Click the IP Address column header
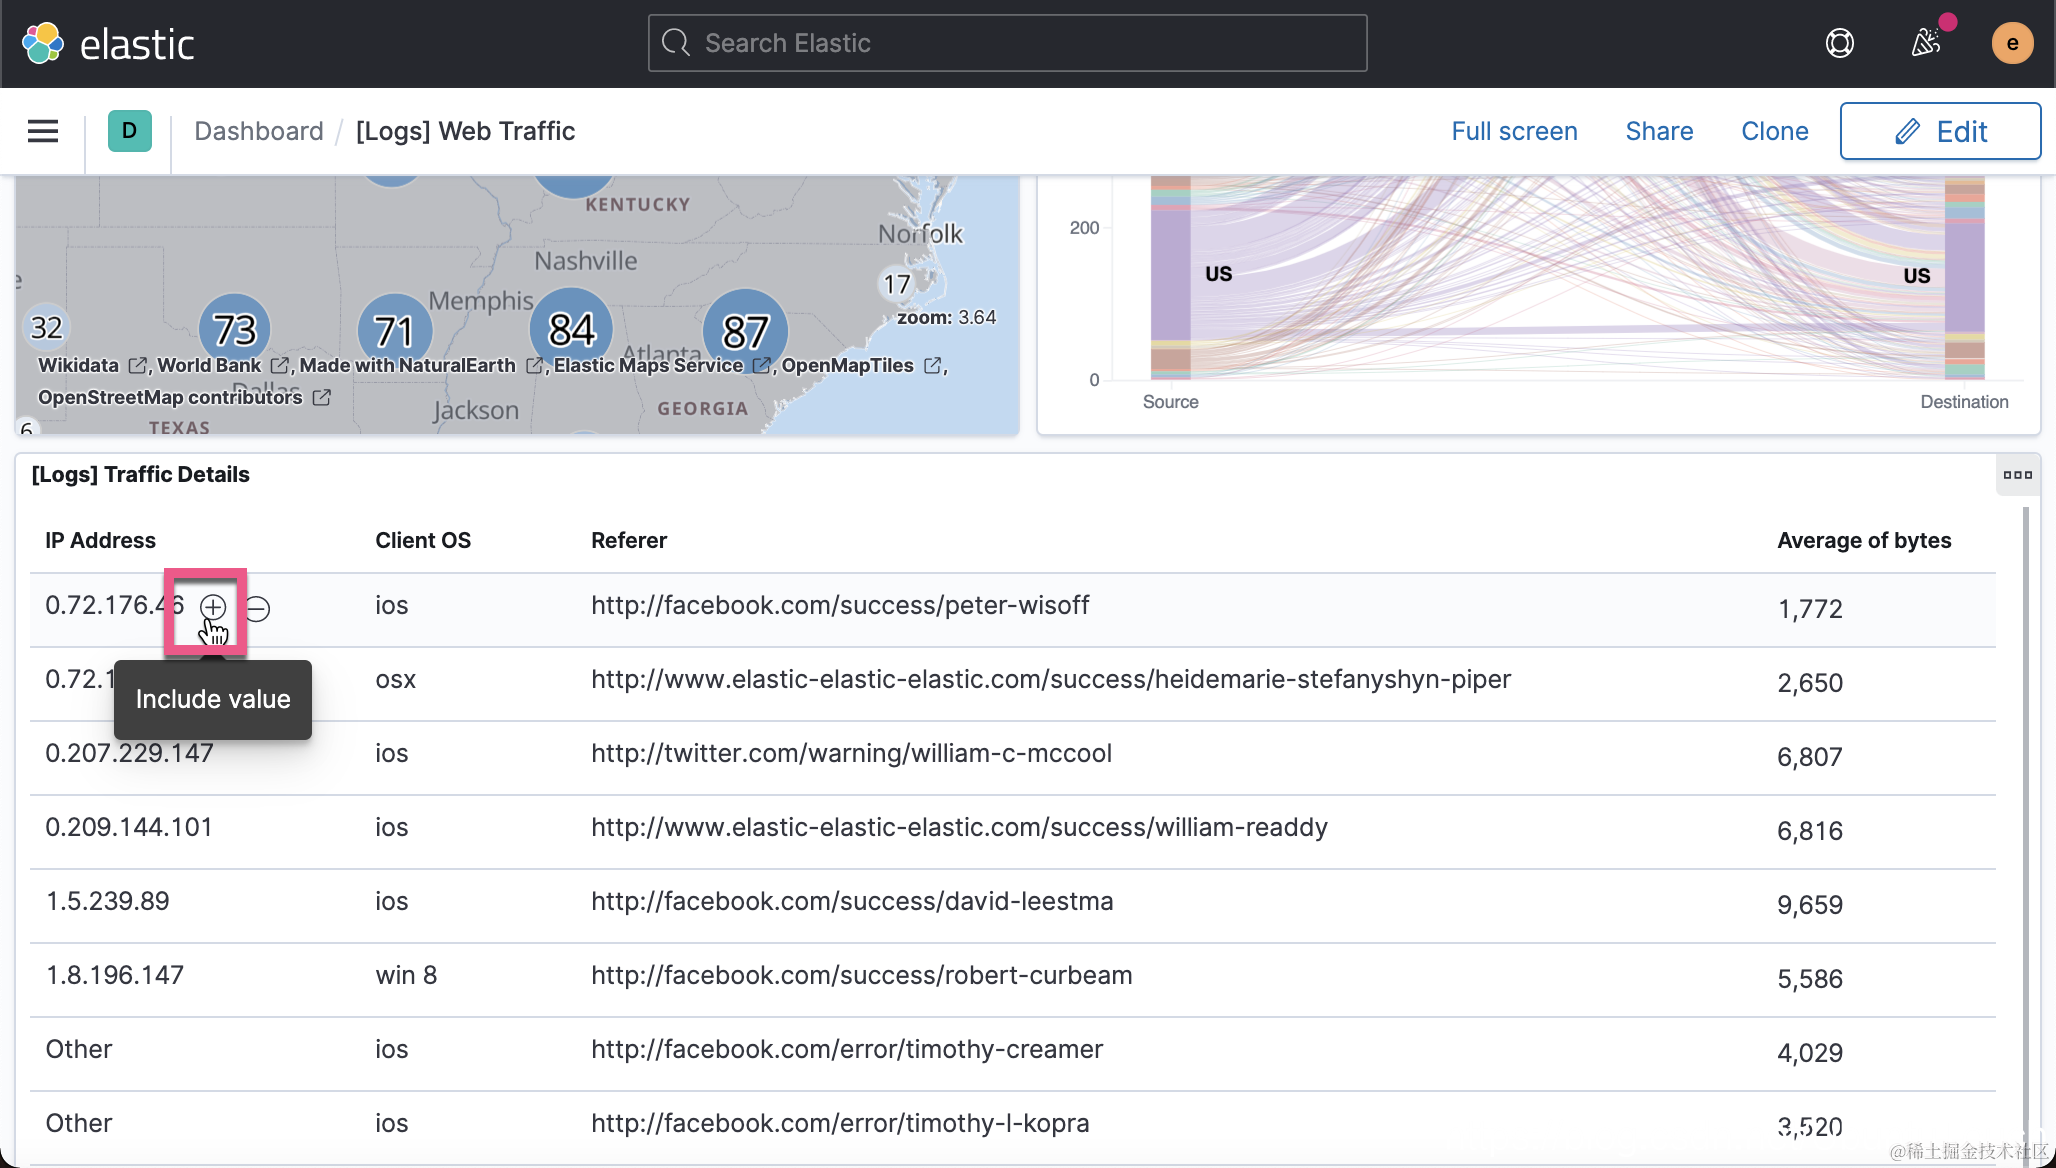 100,540
